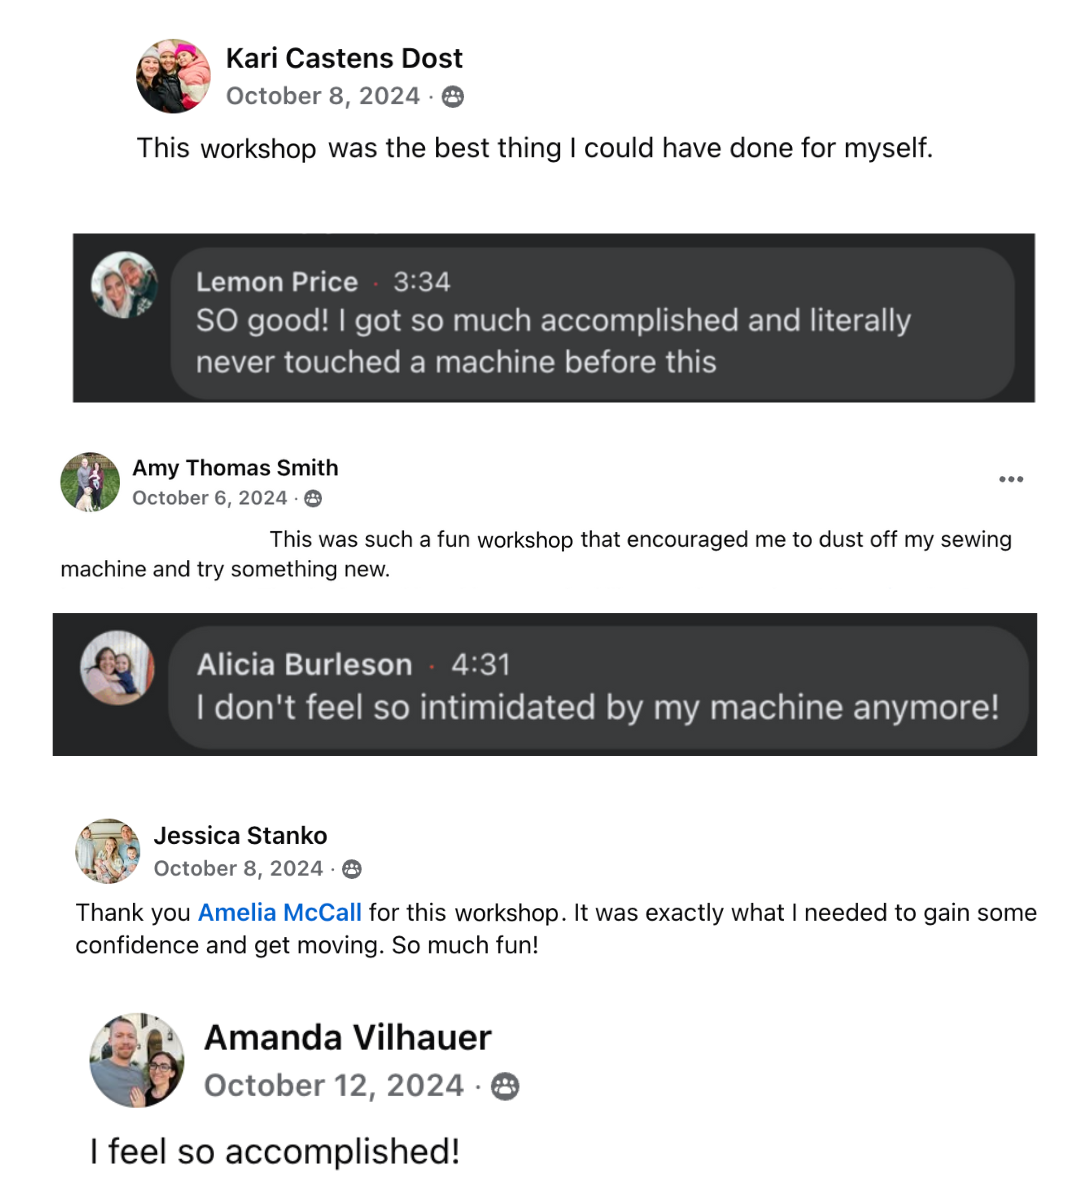Click the October 6, 2024 post date
The width and height of the screenshot is (1080, 1200).
click(x=210, y=498)
